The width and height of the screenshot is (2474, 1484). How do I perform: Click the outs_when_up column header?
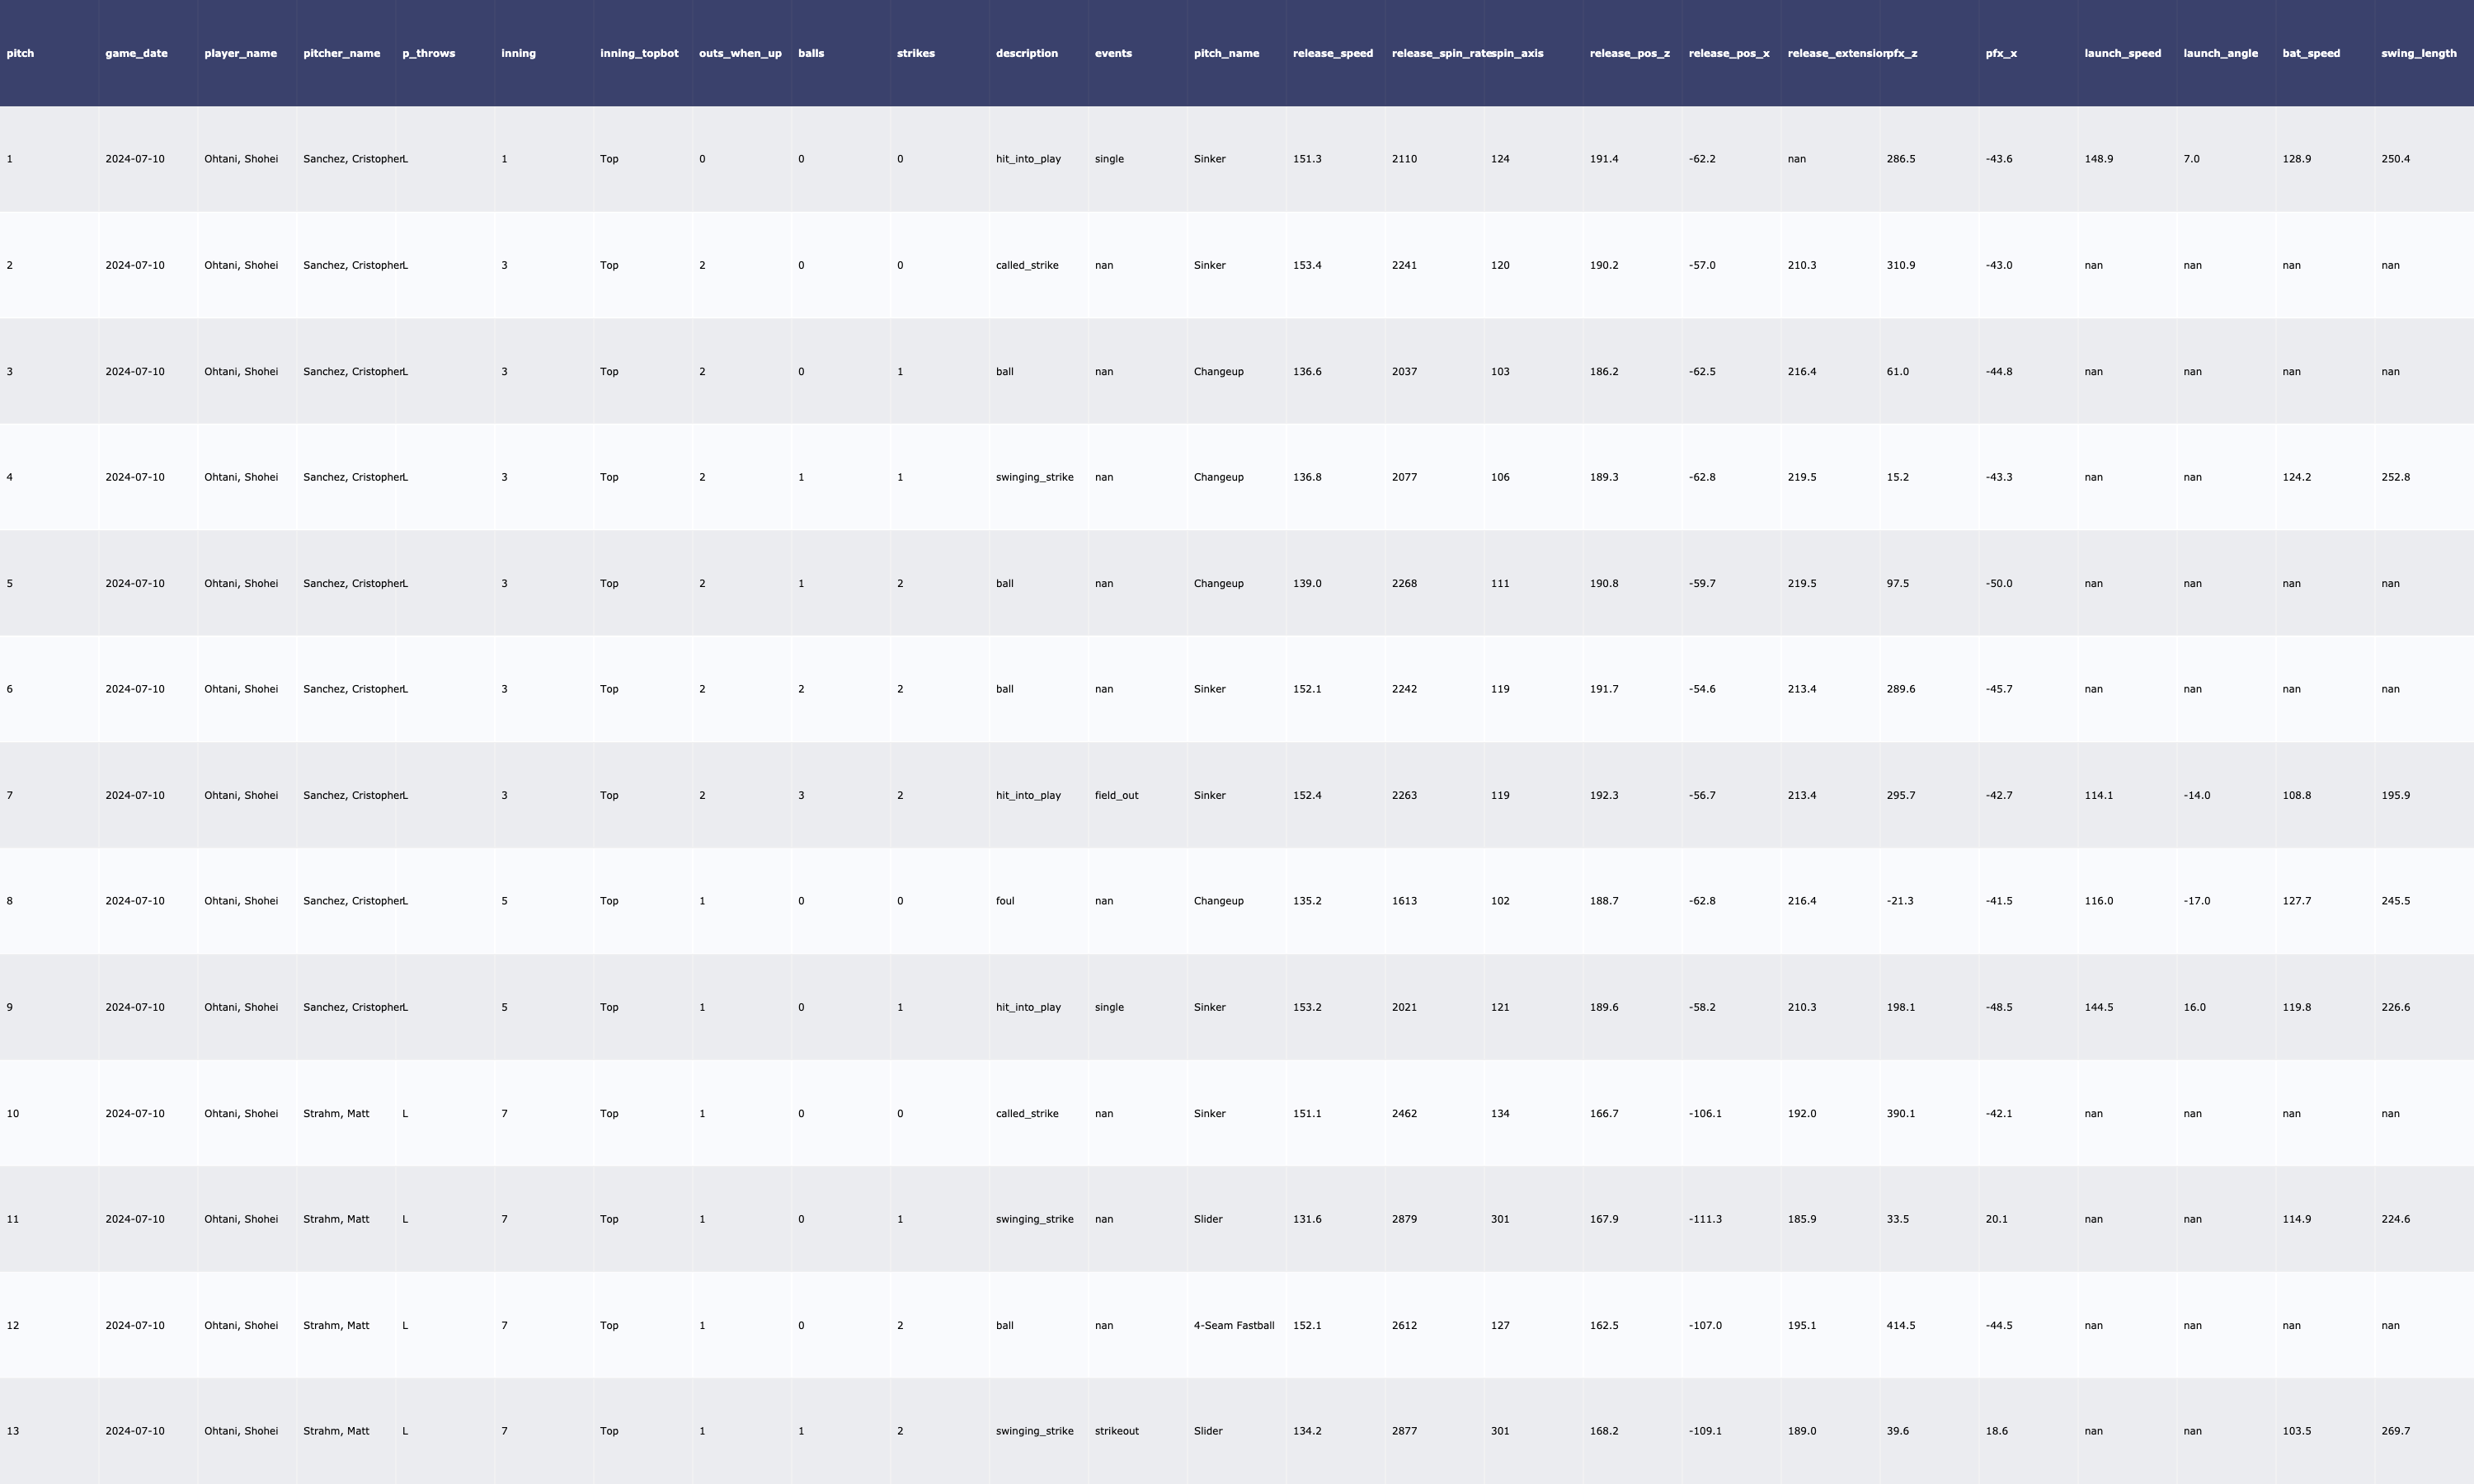[740, 53]
